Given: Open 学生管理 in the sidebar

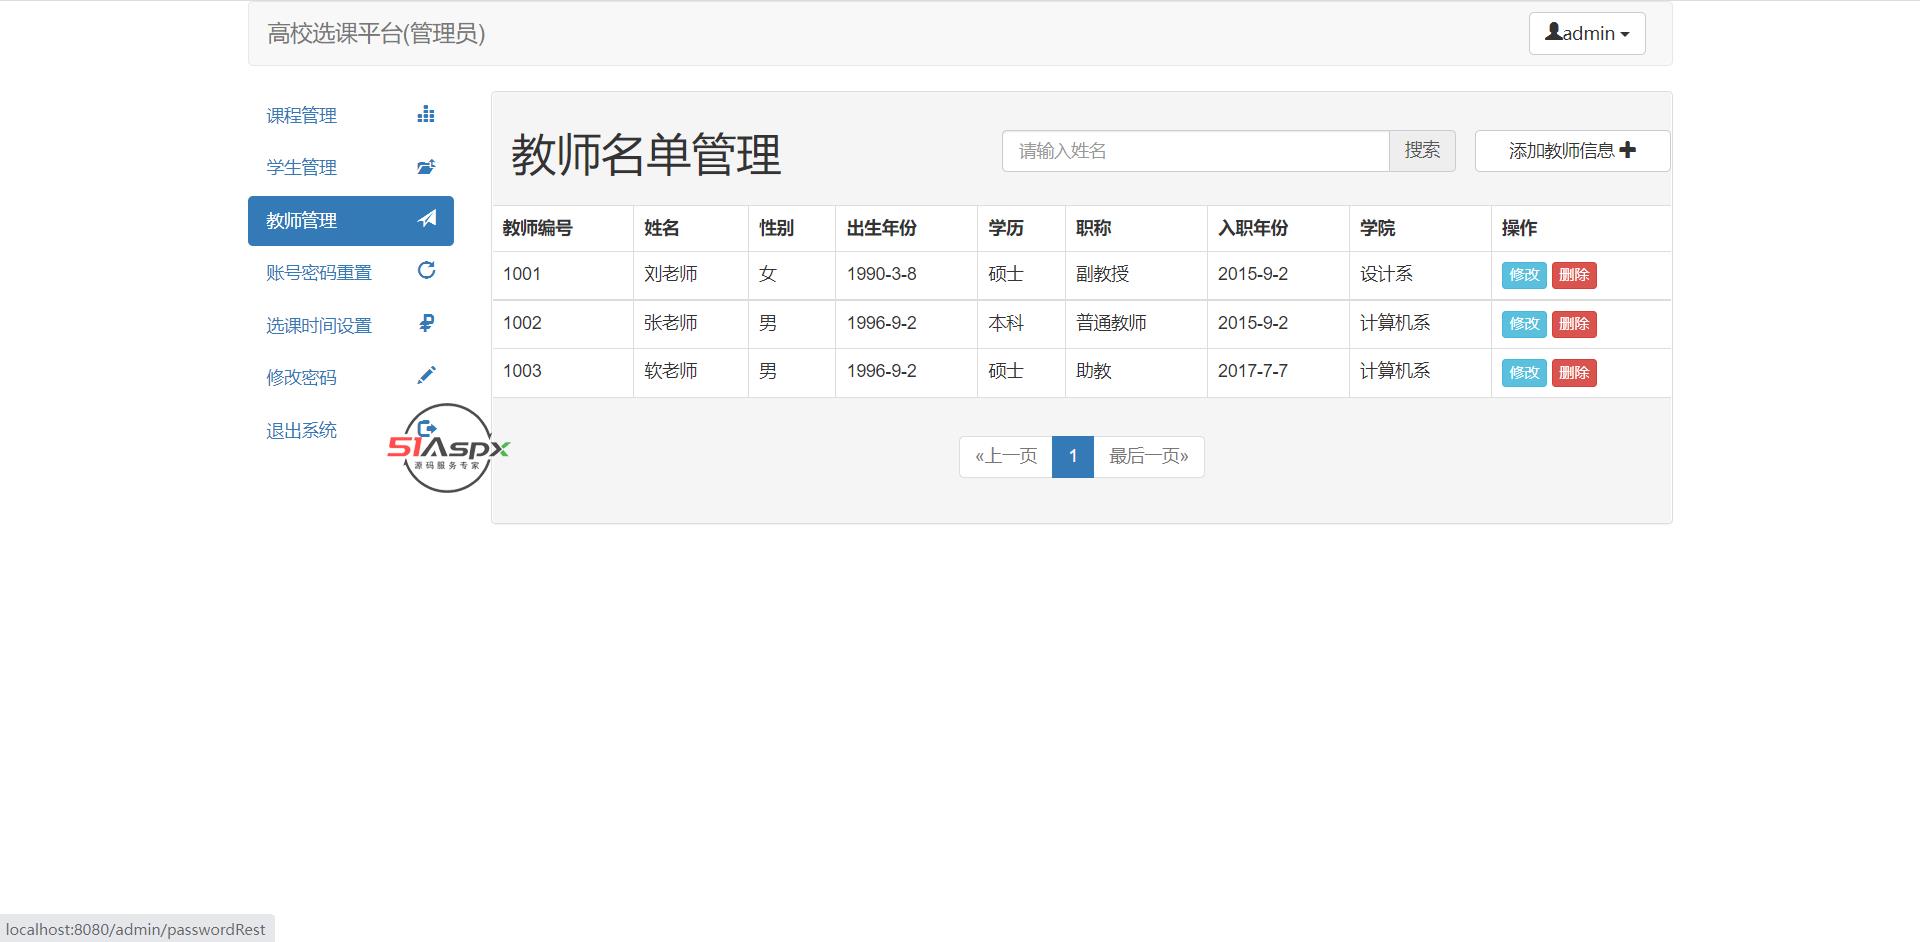Looking at the screenshot, I should tap(351, 168).
